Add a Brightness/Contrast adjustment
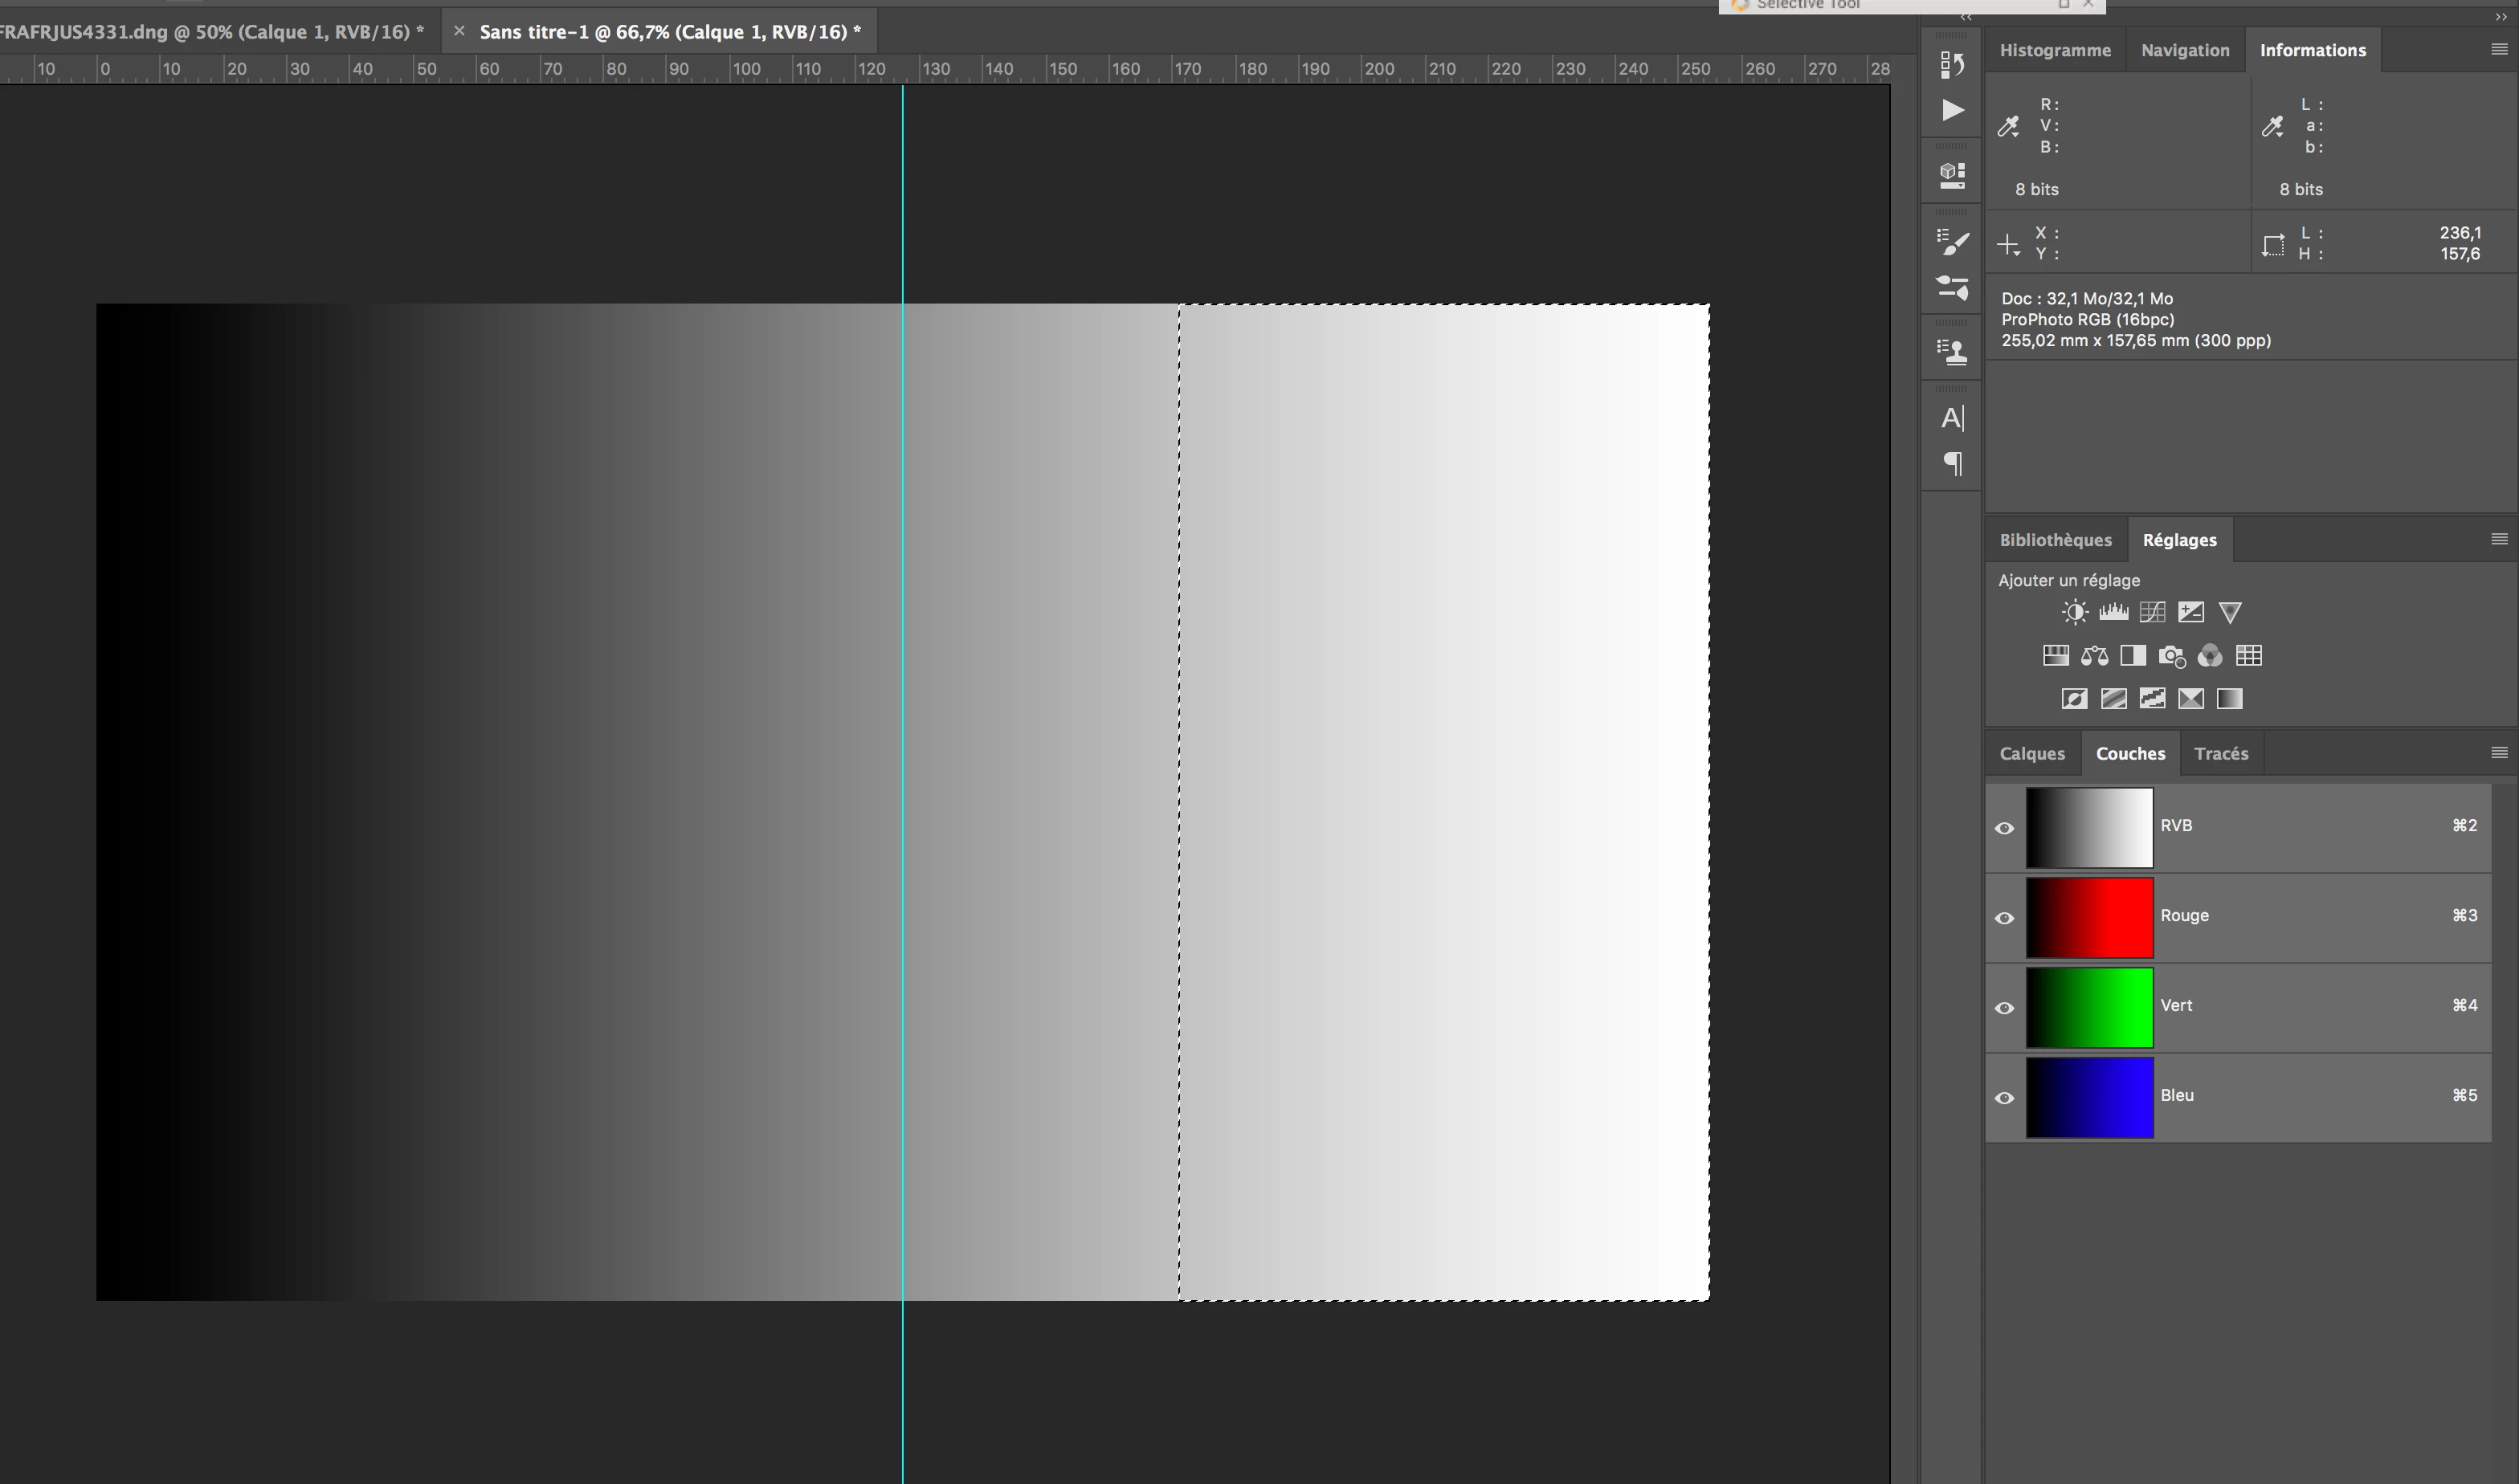The width and height of the screenshot is (2519, 1484). click(x=2074, y=612)
